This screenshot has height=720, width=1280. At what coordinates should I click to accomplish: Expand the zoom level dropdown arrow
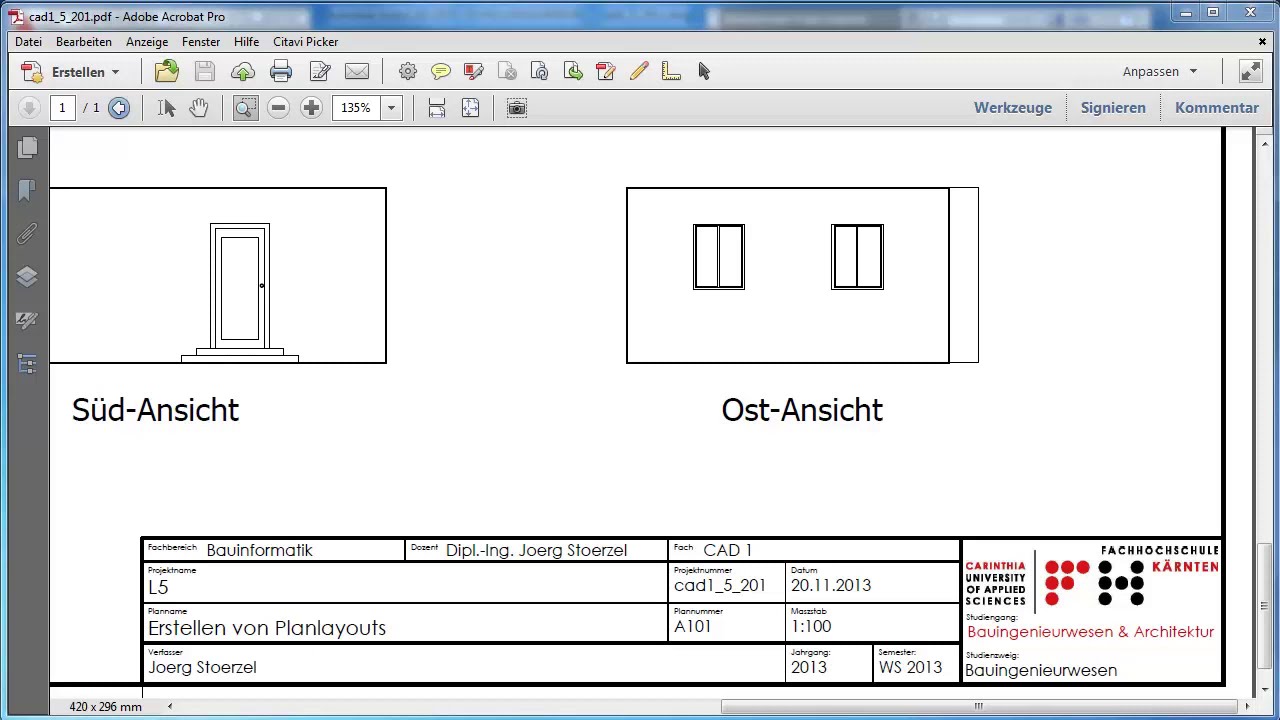tap(391, 108)
